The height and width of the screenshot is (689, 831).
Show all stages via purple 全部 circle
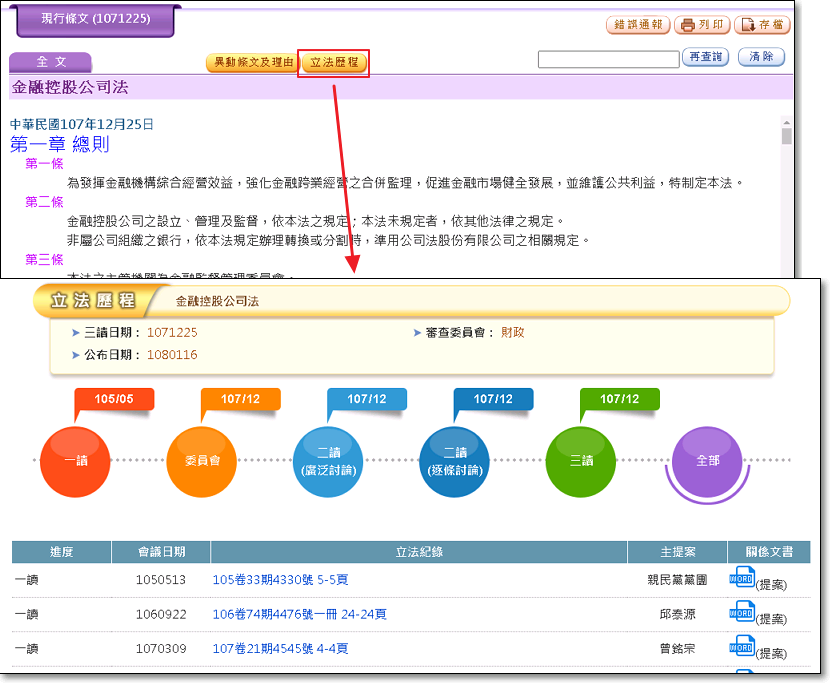click(707, 461)
